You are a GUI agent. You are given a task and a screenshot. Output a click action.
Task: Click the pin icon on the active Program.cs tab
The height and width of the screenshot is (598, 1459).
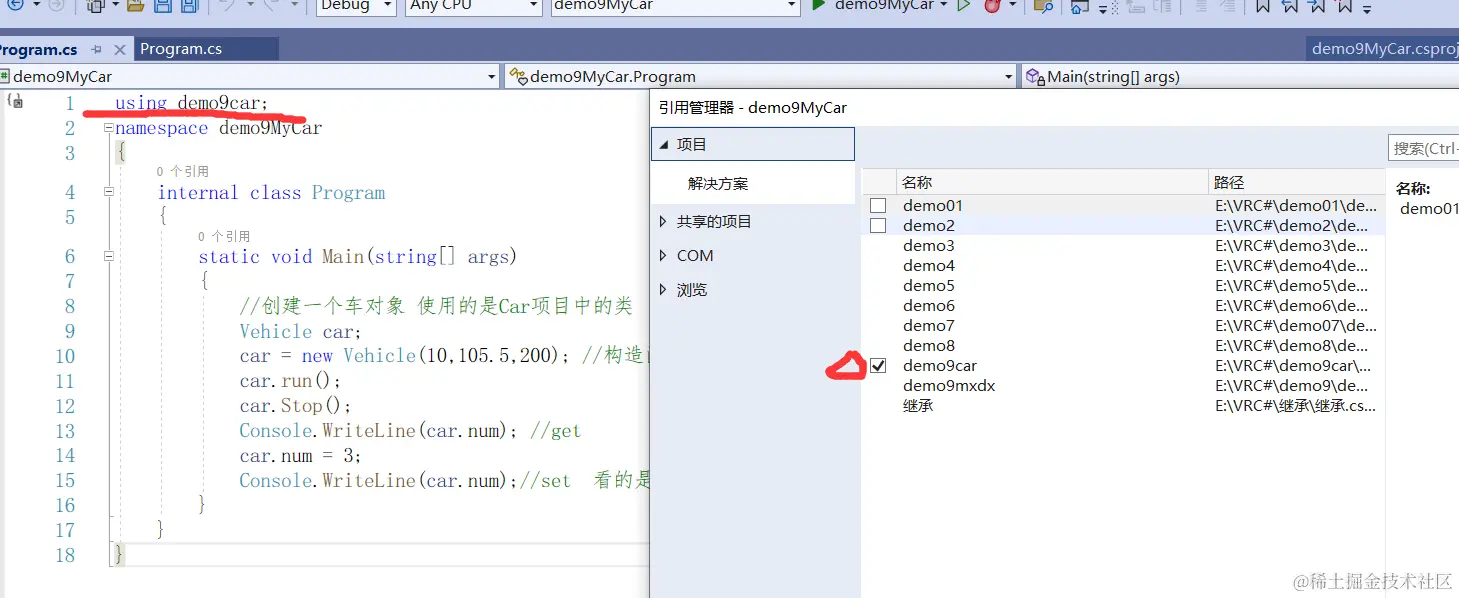tap(97, 49)
